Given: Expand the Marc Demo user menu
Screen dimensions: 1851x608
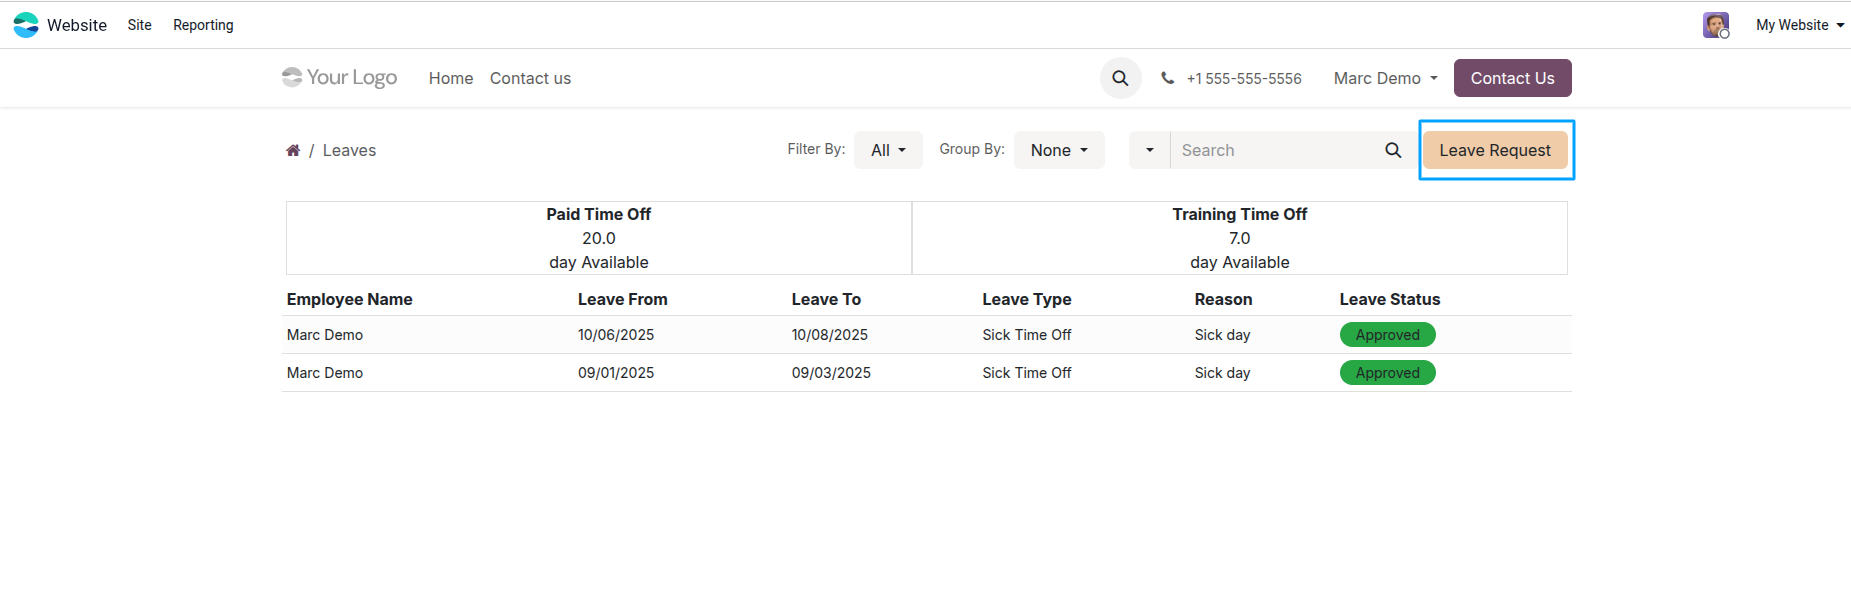Looking at the screenshot, I should pyautogui.click(x=1385, y=78).
